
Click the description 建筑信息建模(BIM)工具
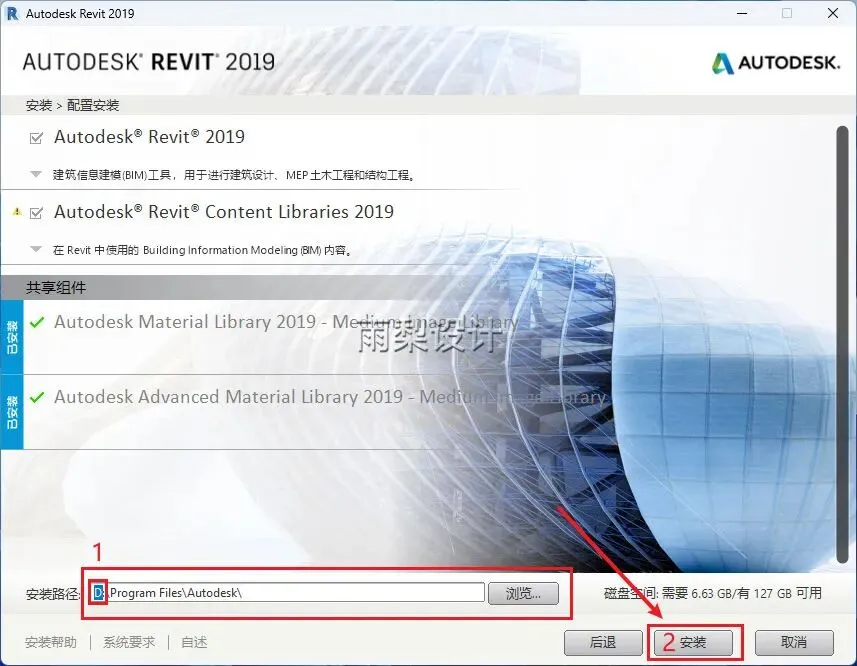[x=234, y=175]
